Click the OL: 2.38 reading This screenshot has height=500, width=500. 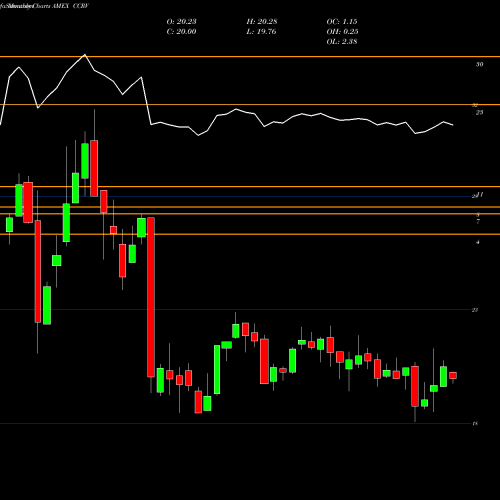click(x=342, y=41)
